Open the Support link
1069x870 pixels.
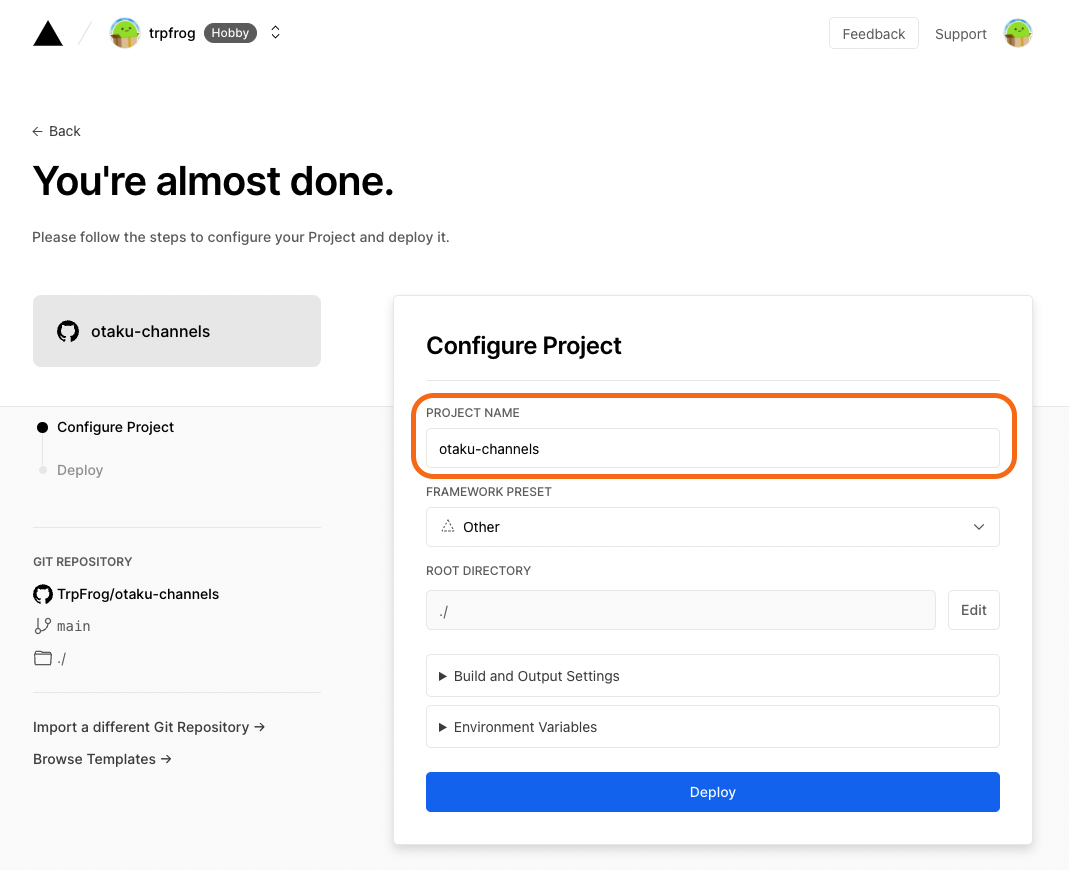tap(960, 33)
